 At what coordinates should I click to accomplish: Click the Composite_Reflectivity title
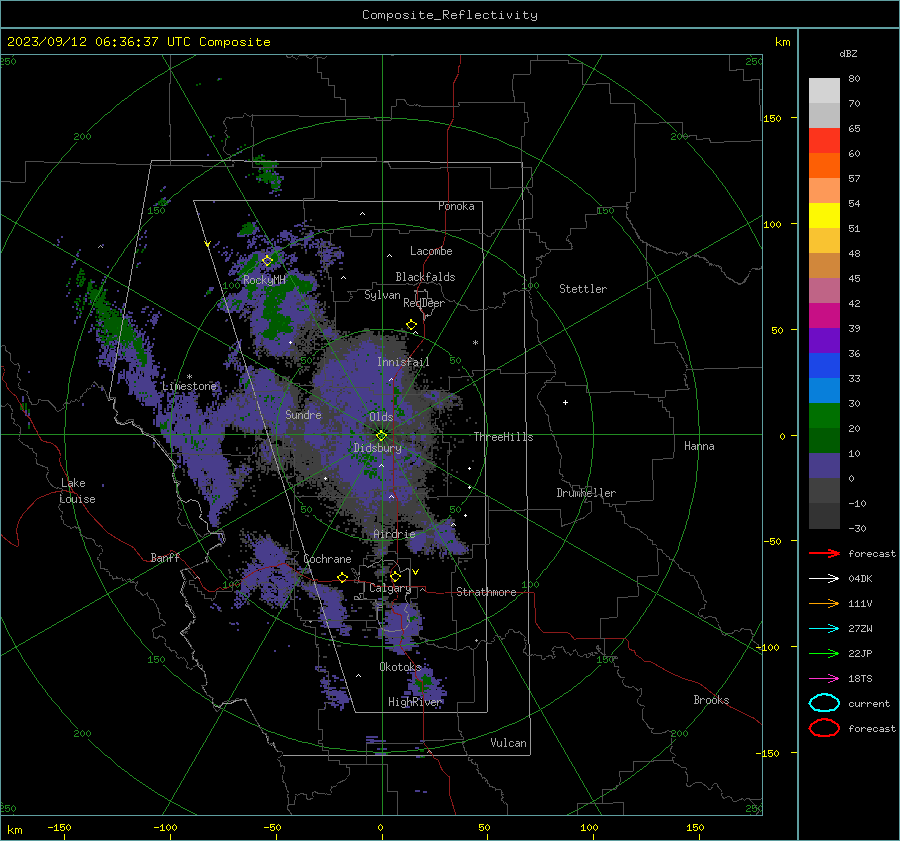[450, 15]
